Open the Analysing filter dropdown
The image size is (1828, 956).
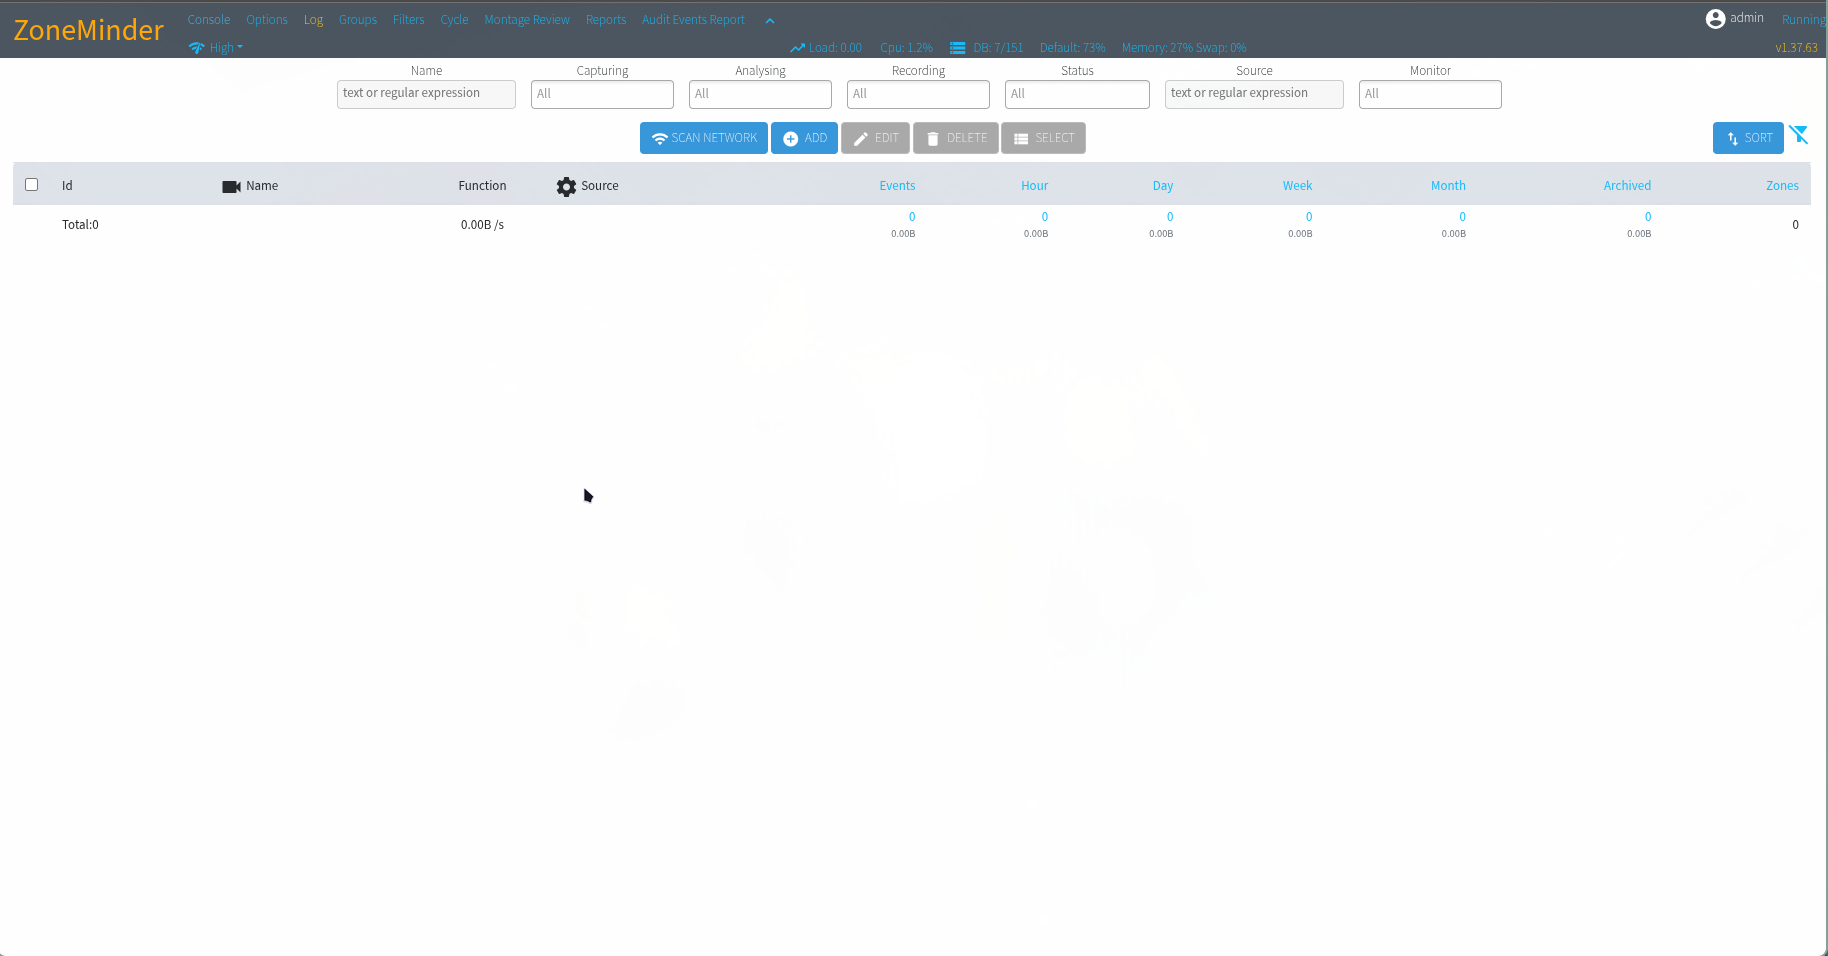pos(760,94)
